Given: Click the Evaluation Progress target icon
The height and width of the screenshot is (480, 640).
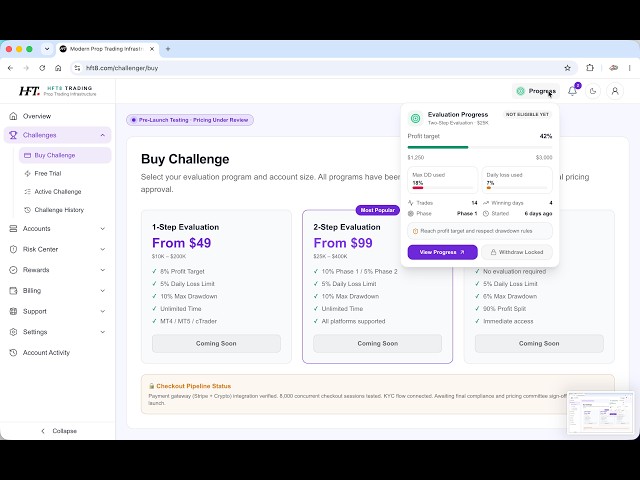Looking at the screenshot, I should (x=416, y=118).
